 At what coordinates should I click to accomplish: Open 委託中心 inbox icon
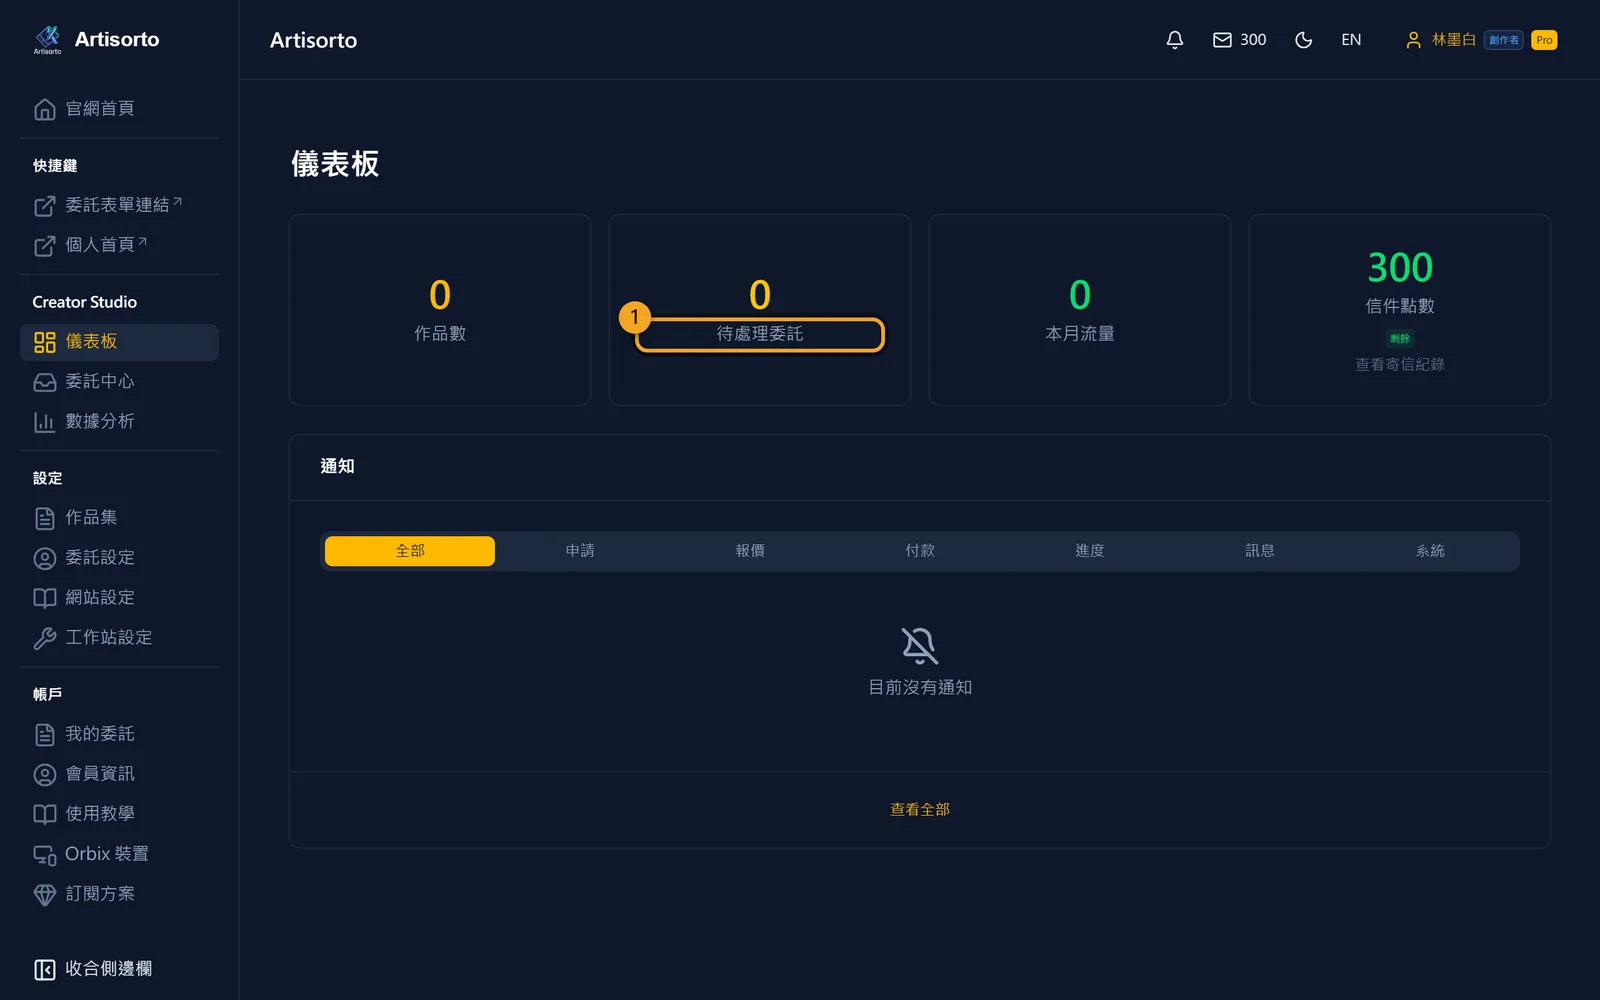(45, 382)
